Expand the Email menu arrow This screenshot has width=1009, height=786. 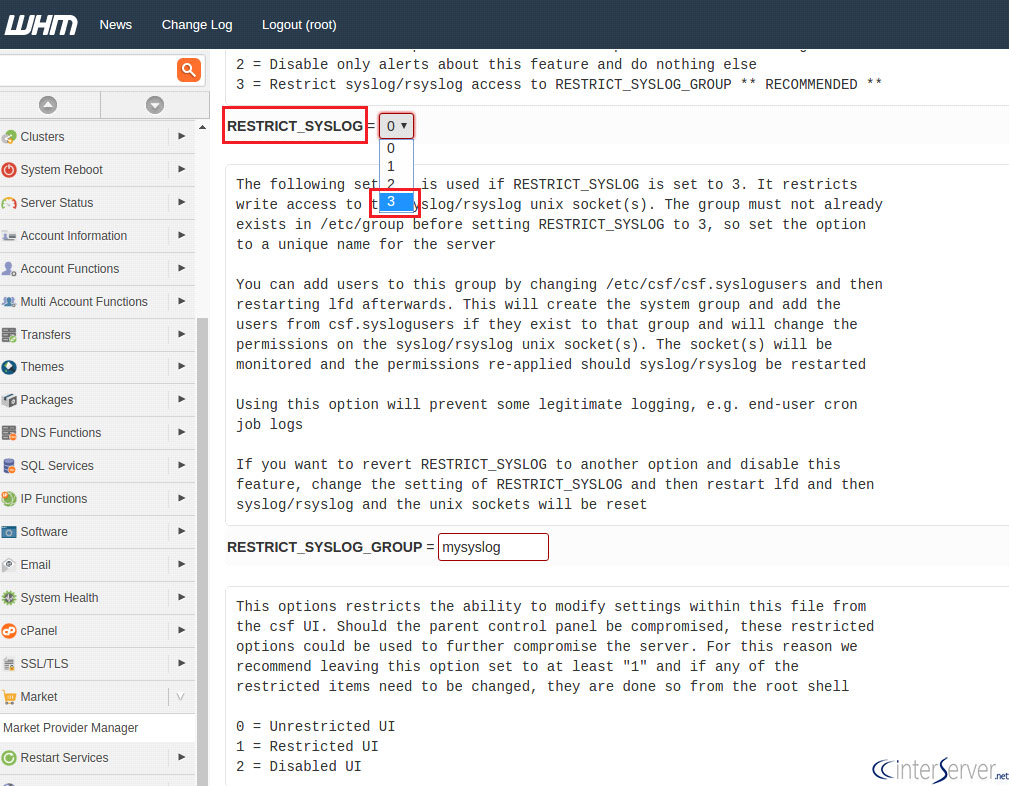click(181, 565)
